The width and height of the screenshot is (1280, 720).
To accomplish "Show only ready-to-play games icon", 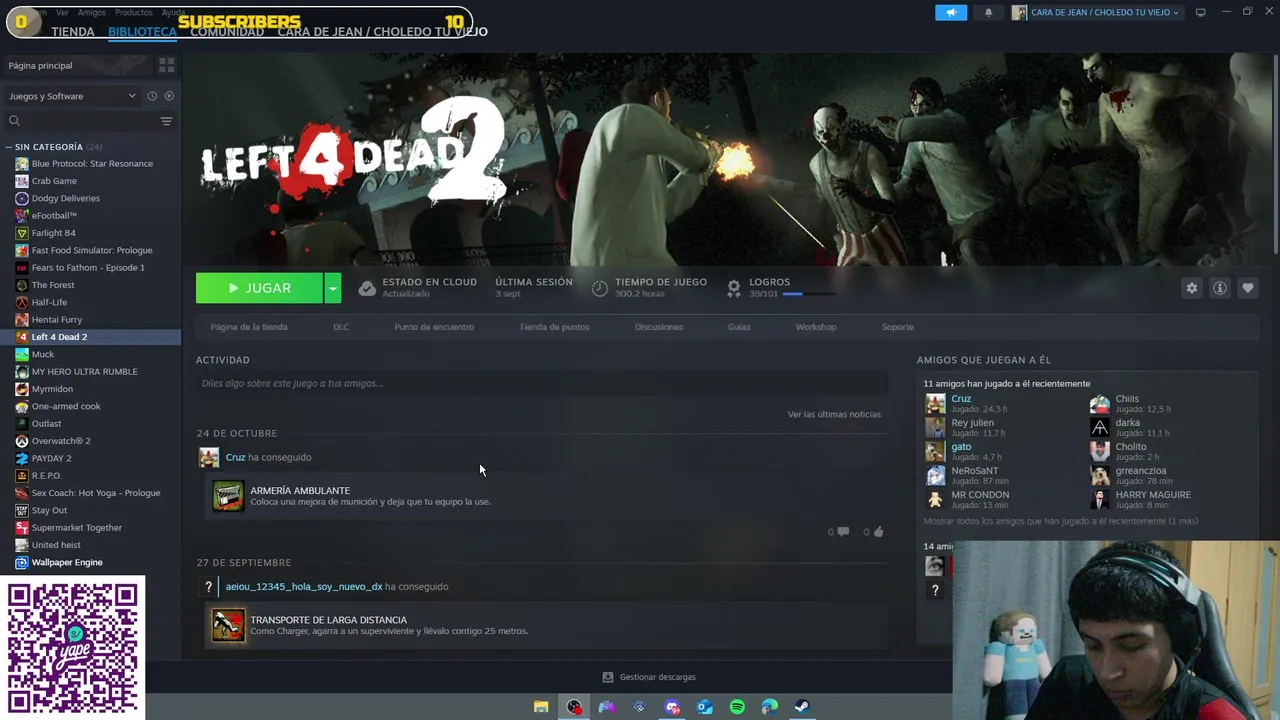I will 169,96.
